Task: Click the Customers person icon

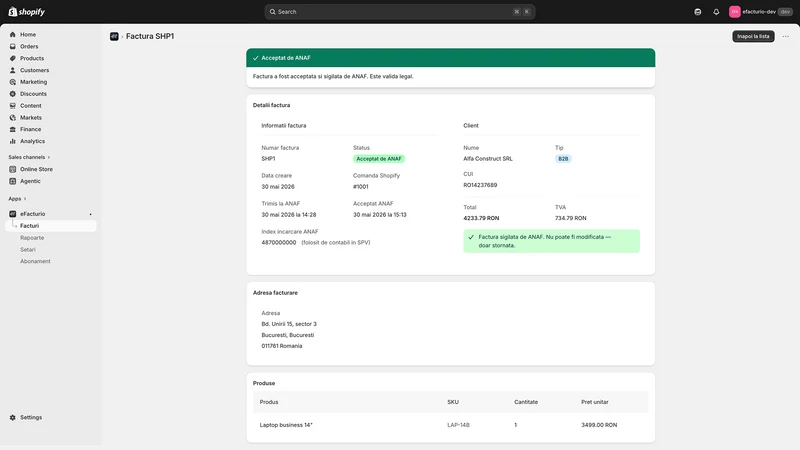Action: click(13, 70)
